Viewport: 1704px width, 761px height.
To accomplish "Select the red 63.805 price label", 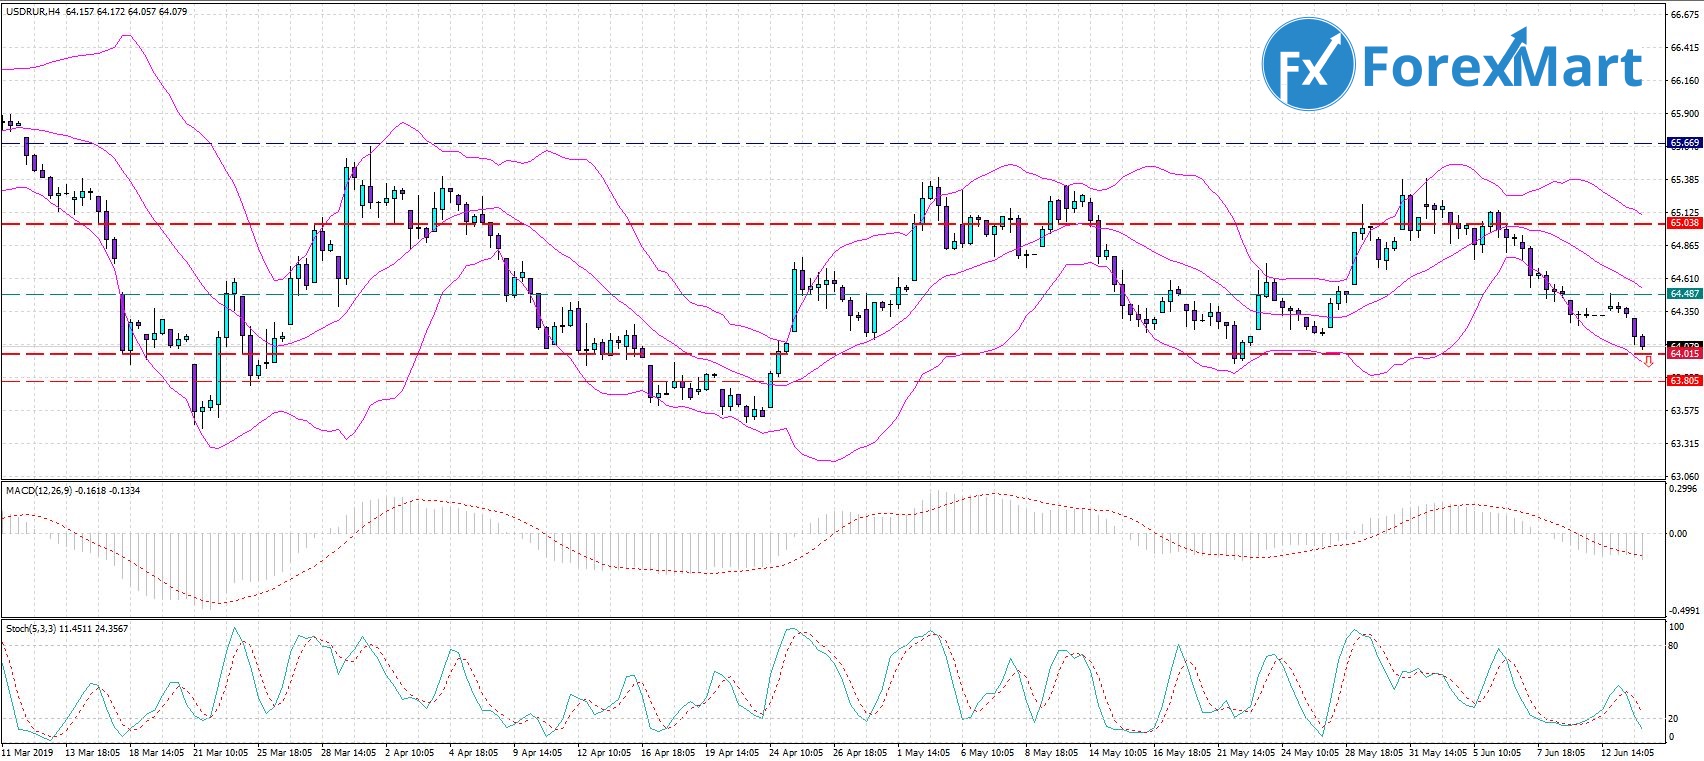I will click(x=1684, y=381).
